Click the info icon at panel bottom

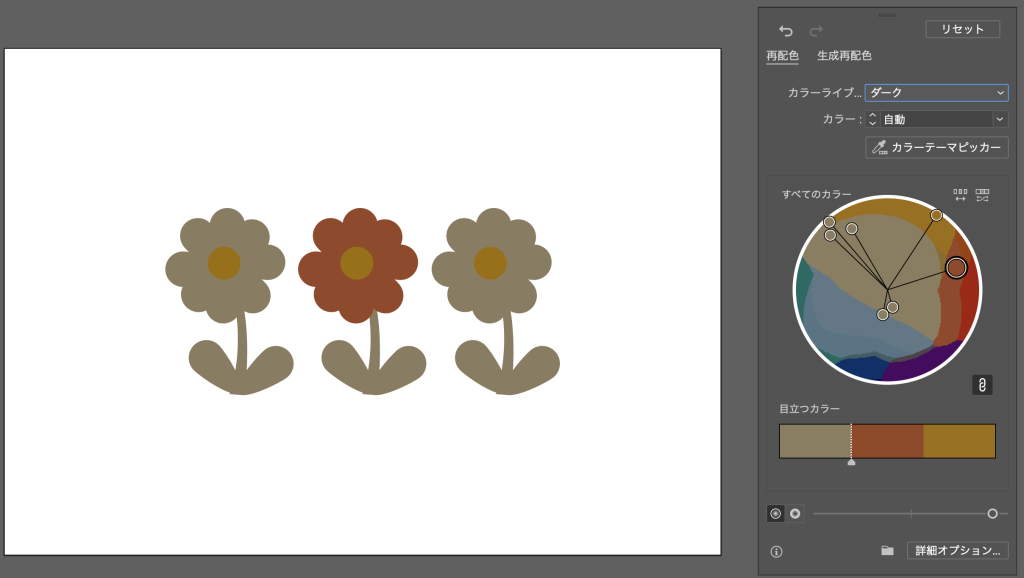[777, 551]
